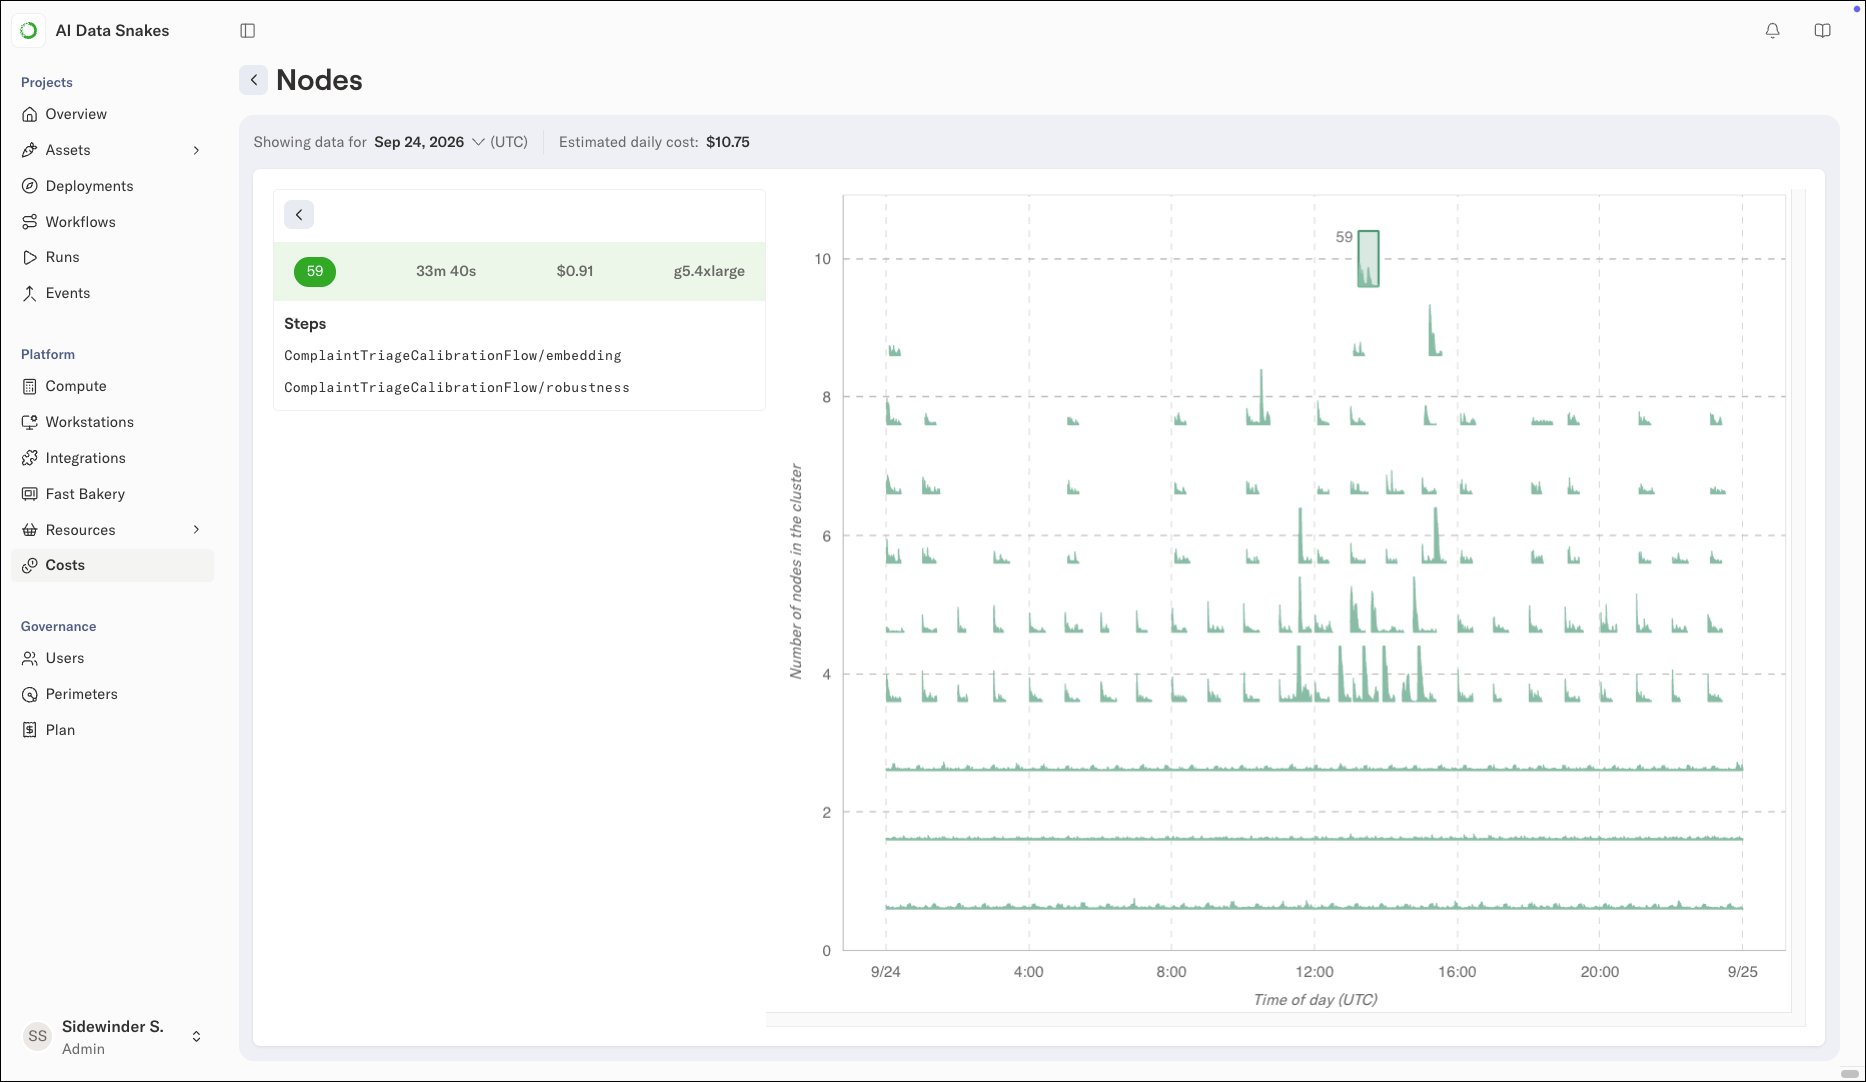1866x1082 pixels.
Task: Click the chart's vertical scrollbar track
Action: (x=1798, y=607)
